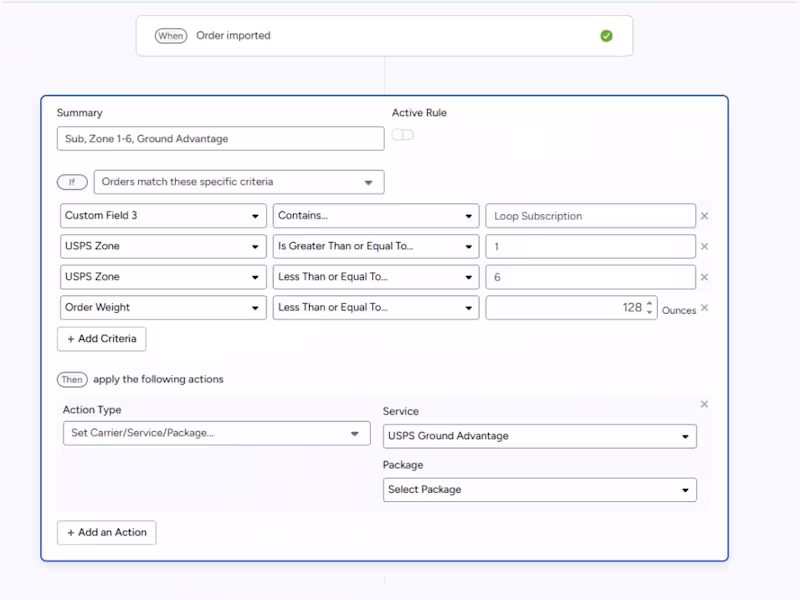Open the Less Than or Equal To dropdown for USPS Zone
This screenshot has width=800, height=600.
coord(376,277)
